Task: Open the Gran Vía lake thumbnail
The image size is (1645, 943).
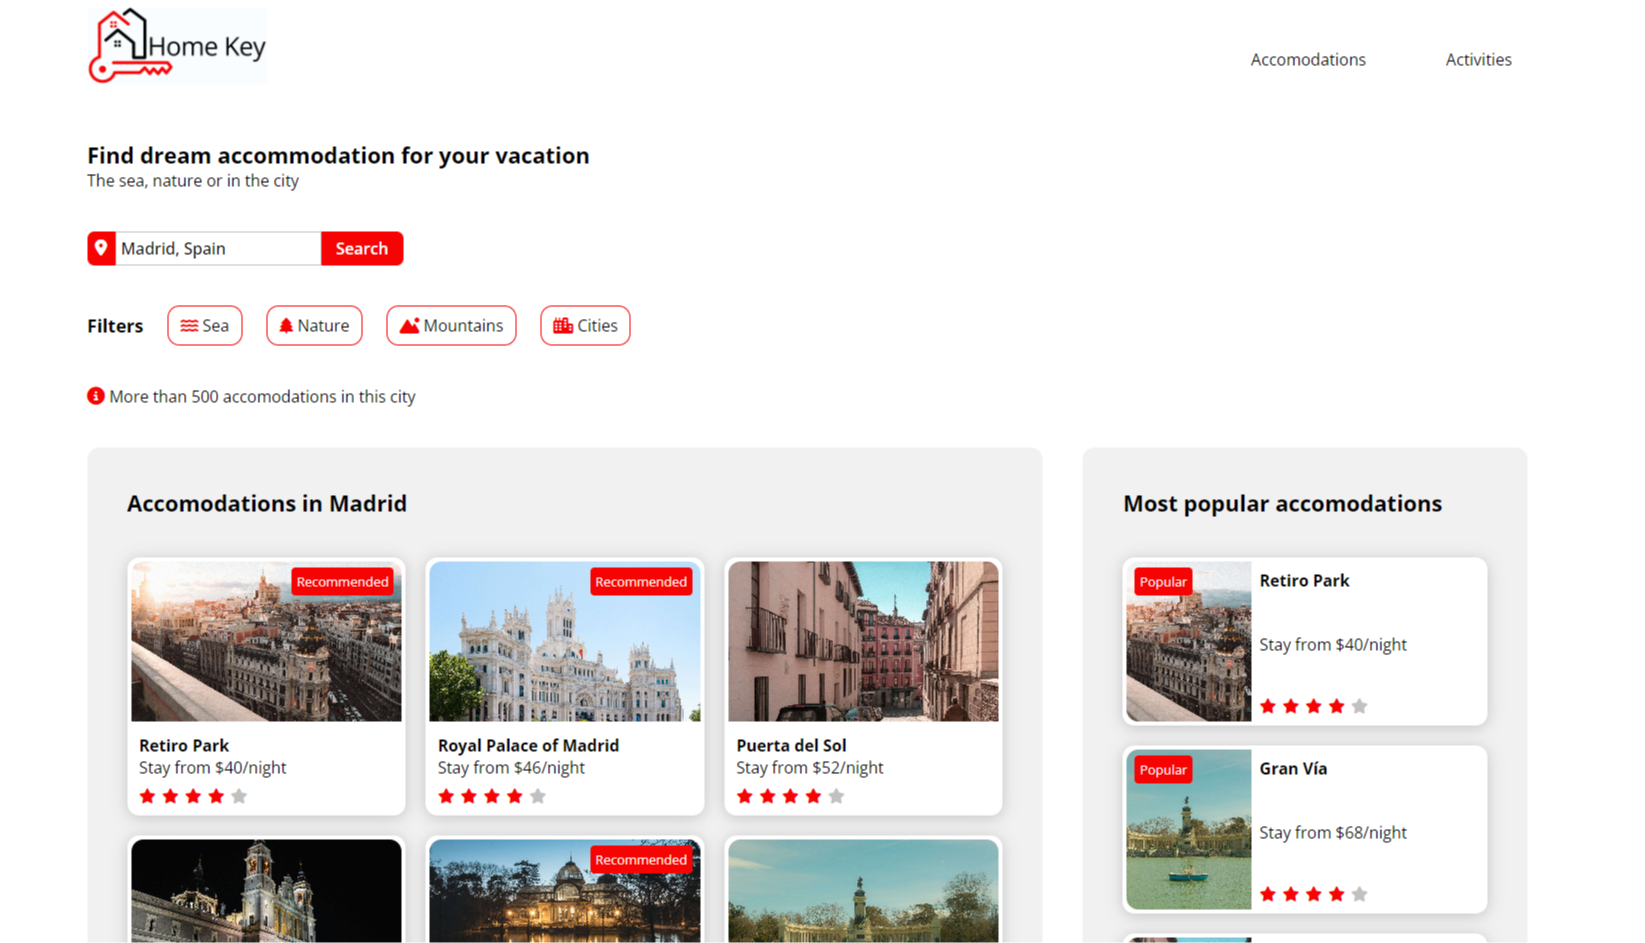Action: [x=1189, y=829]
